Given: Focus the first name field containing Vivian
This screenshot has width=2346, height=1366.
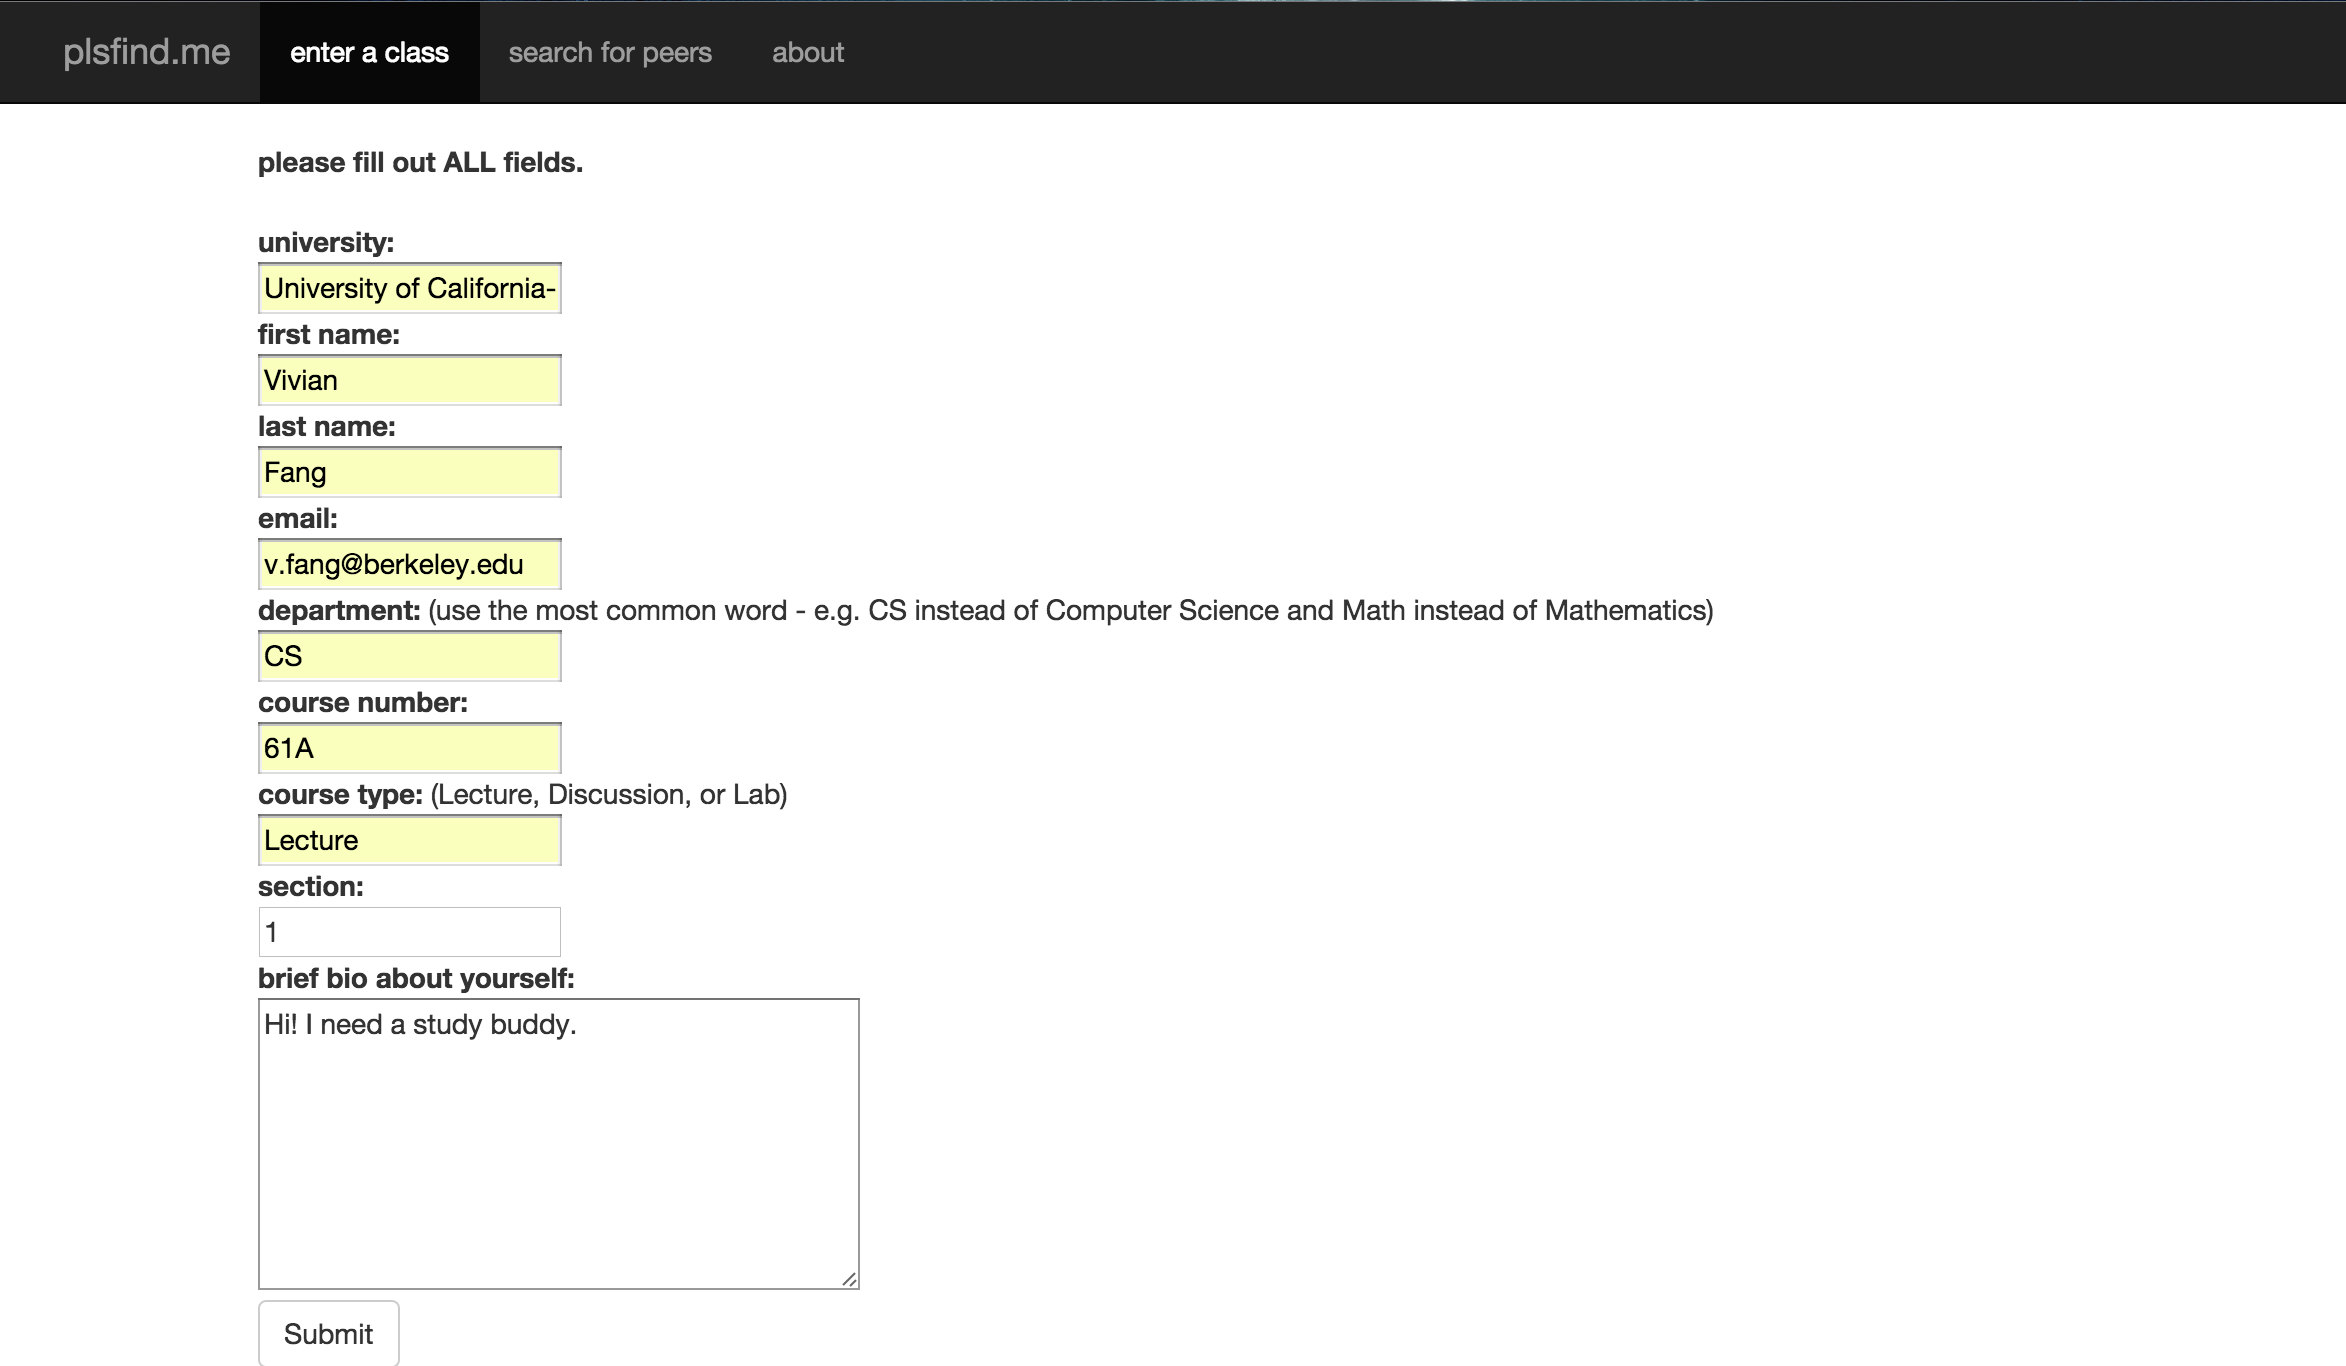Looking at the screenshot, I should tap(409, 380).
